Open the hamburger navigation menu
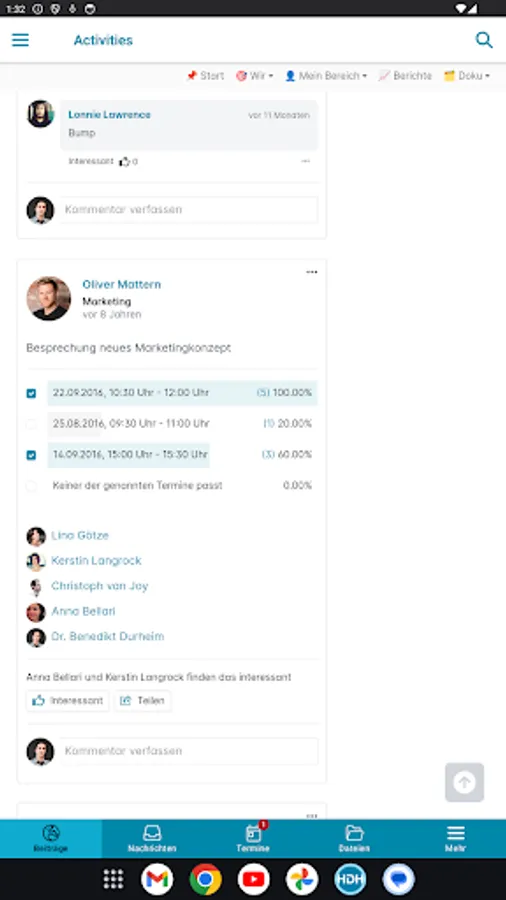The width and height of the screenshot is (506, 900). point(20,40)
